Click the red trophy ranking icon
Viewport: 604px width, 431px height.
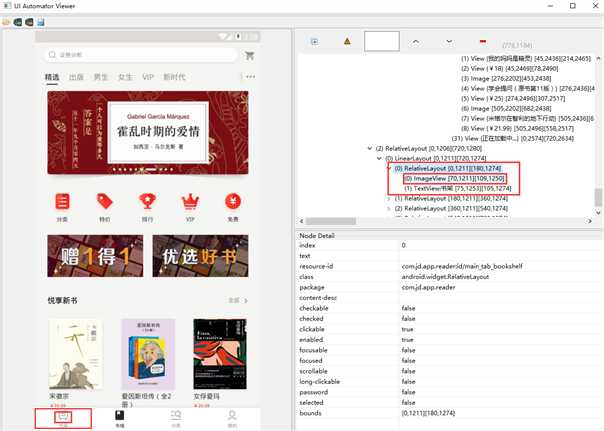point(147,201)
